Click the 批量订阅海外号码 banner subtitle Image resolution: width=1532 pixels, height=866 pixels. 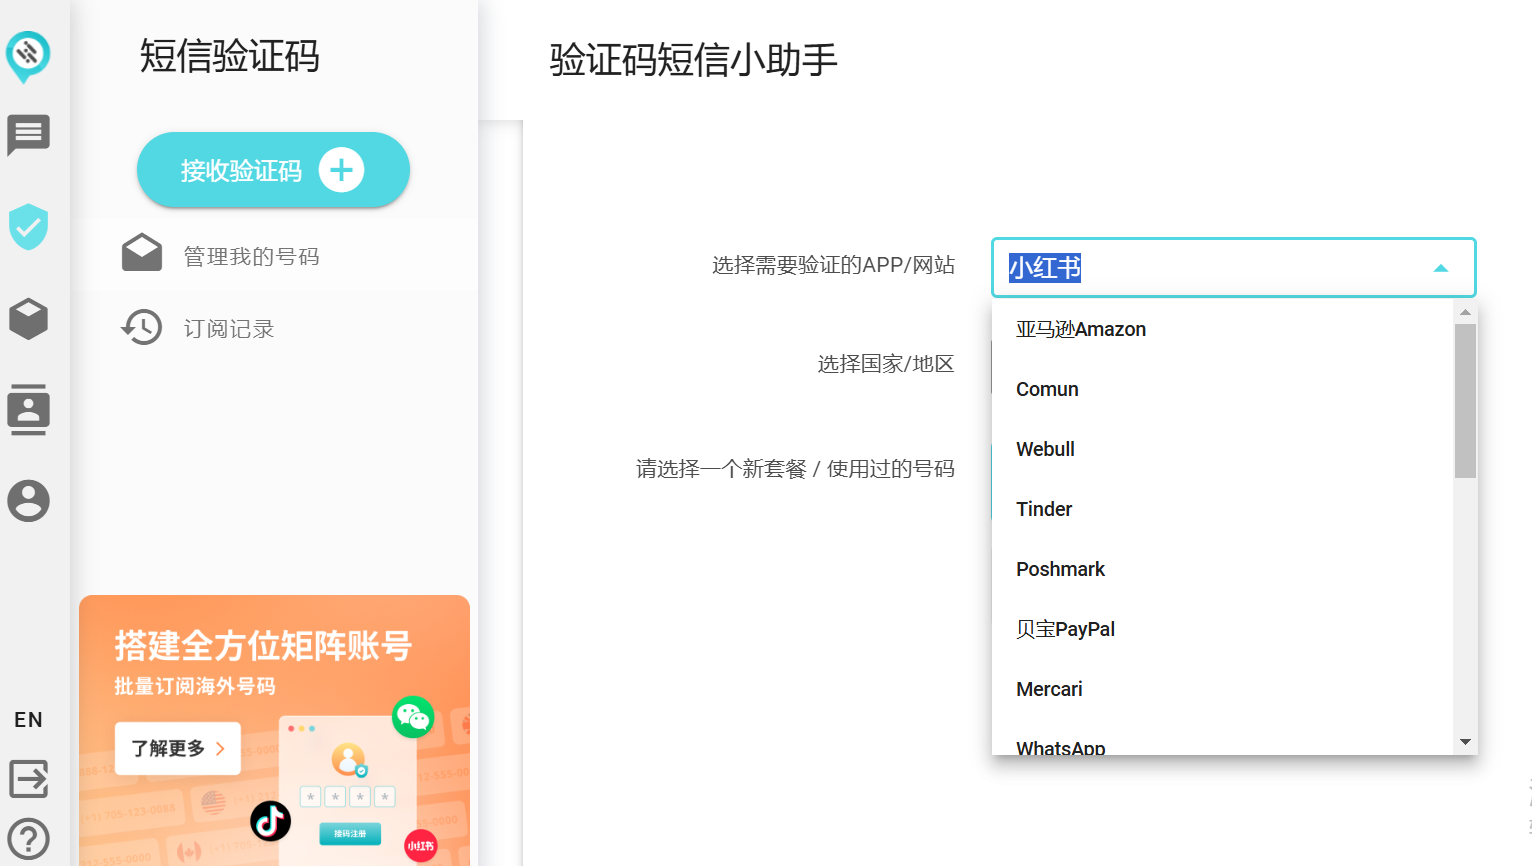coord(195,686)
